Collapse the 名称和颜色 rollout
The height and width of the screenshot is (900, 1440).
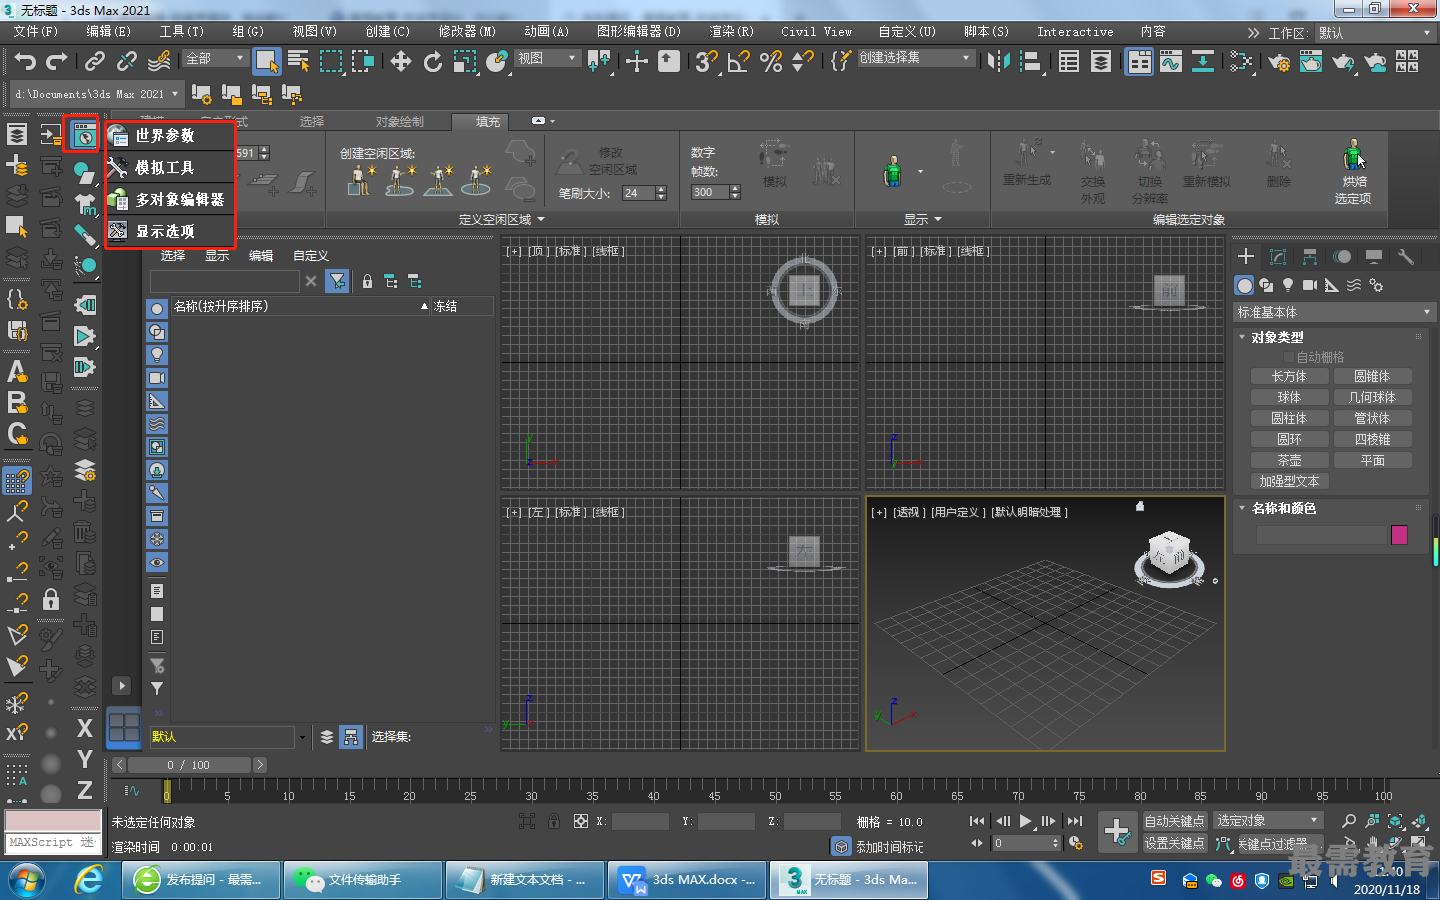(1282, 508)
